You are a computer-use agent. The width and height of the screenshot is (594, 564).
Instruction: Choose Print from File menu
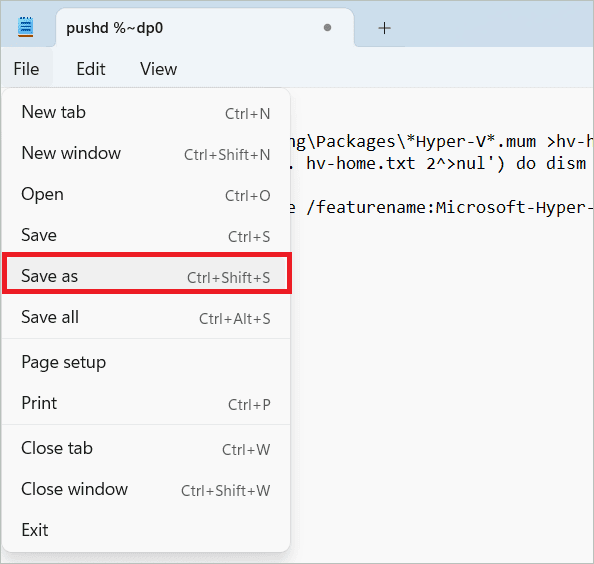(x=146, y=403)
